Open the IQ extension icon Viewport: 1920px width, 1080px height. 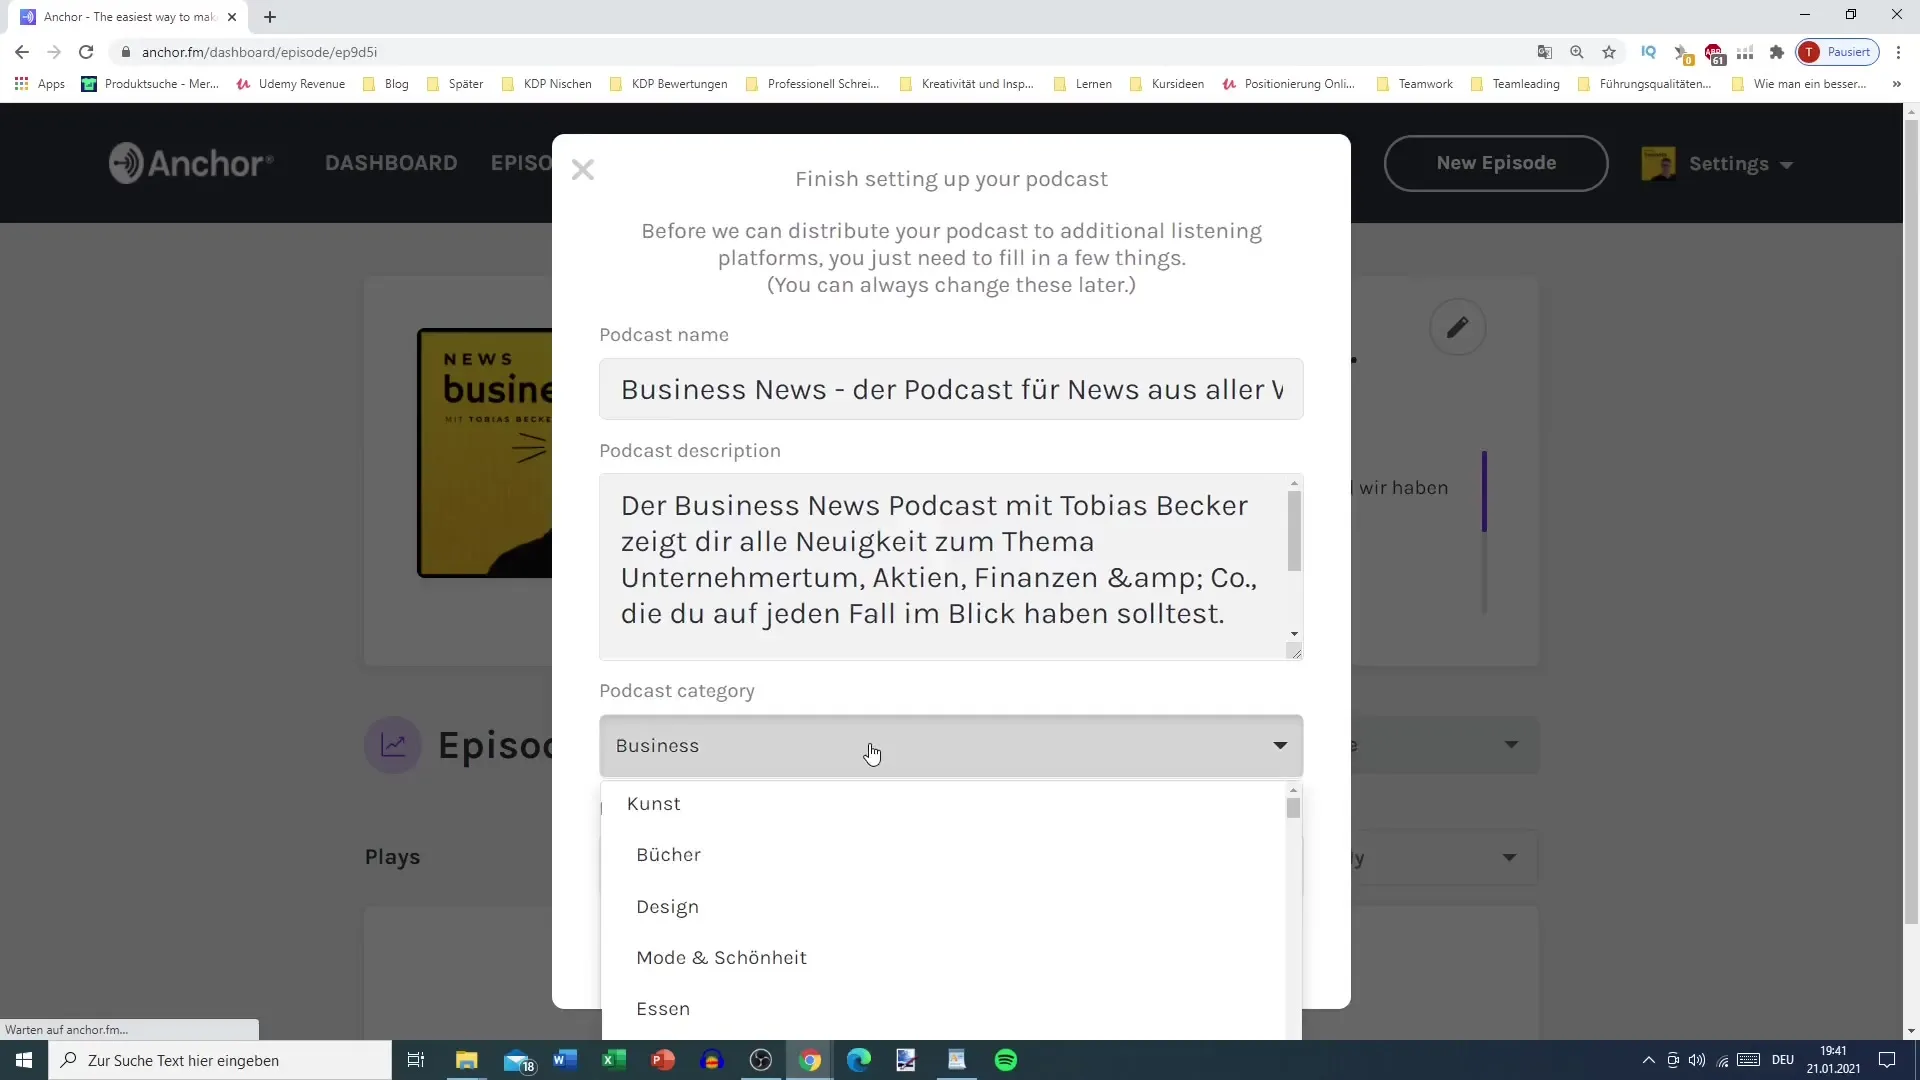pyautogui.click(x=1649, y=52)
